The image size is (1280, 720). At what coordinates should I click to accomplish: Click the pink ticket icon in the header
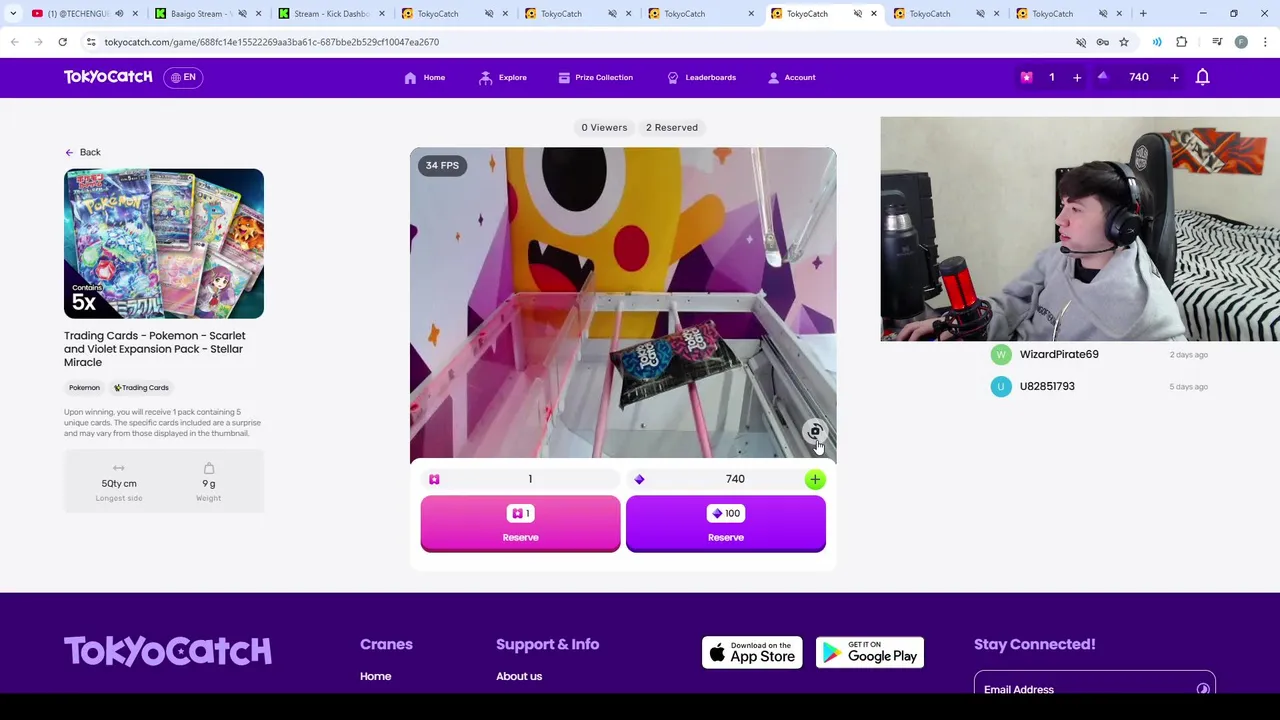click(x=1026, y=77)
